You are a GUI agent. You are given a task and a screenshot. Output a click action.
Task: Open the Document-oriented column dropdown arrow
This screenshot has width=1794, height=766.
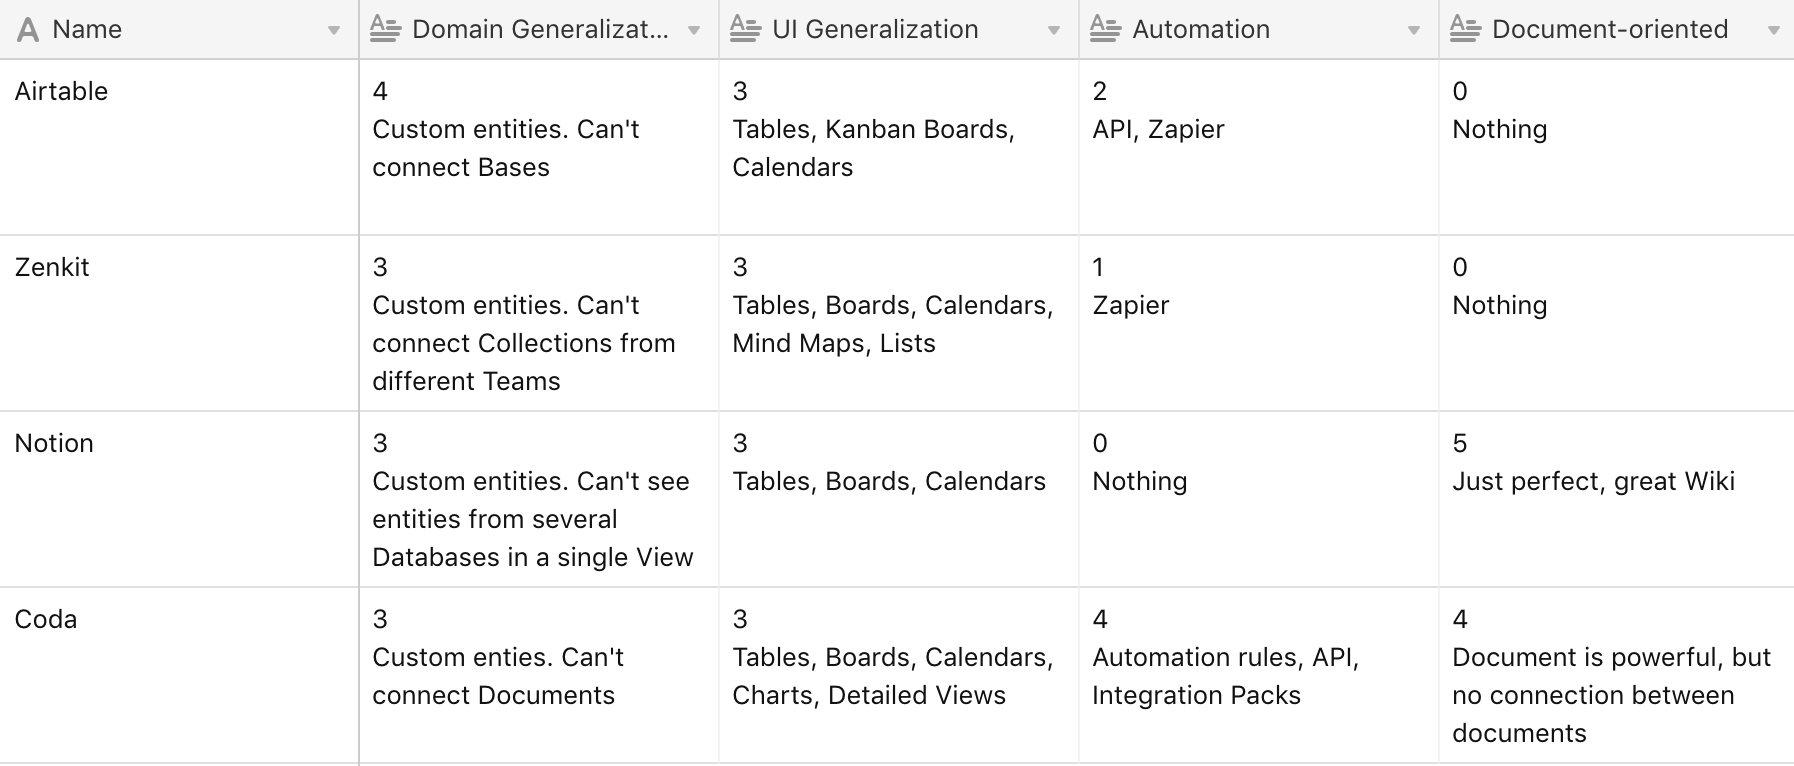(x=1773, y=31)
